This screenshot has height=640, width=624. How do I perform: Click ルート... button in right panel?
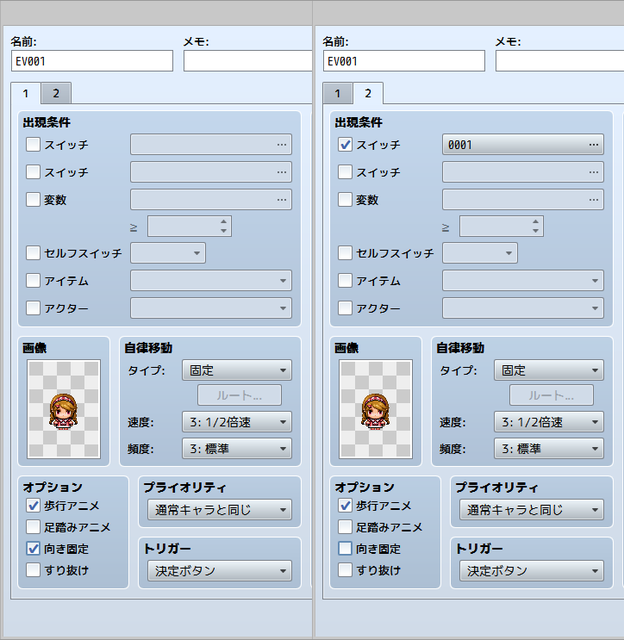(x=551, y=395)
